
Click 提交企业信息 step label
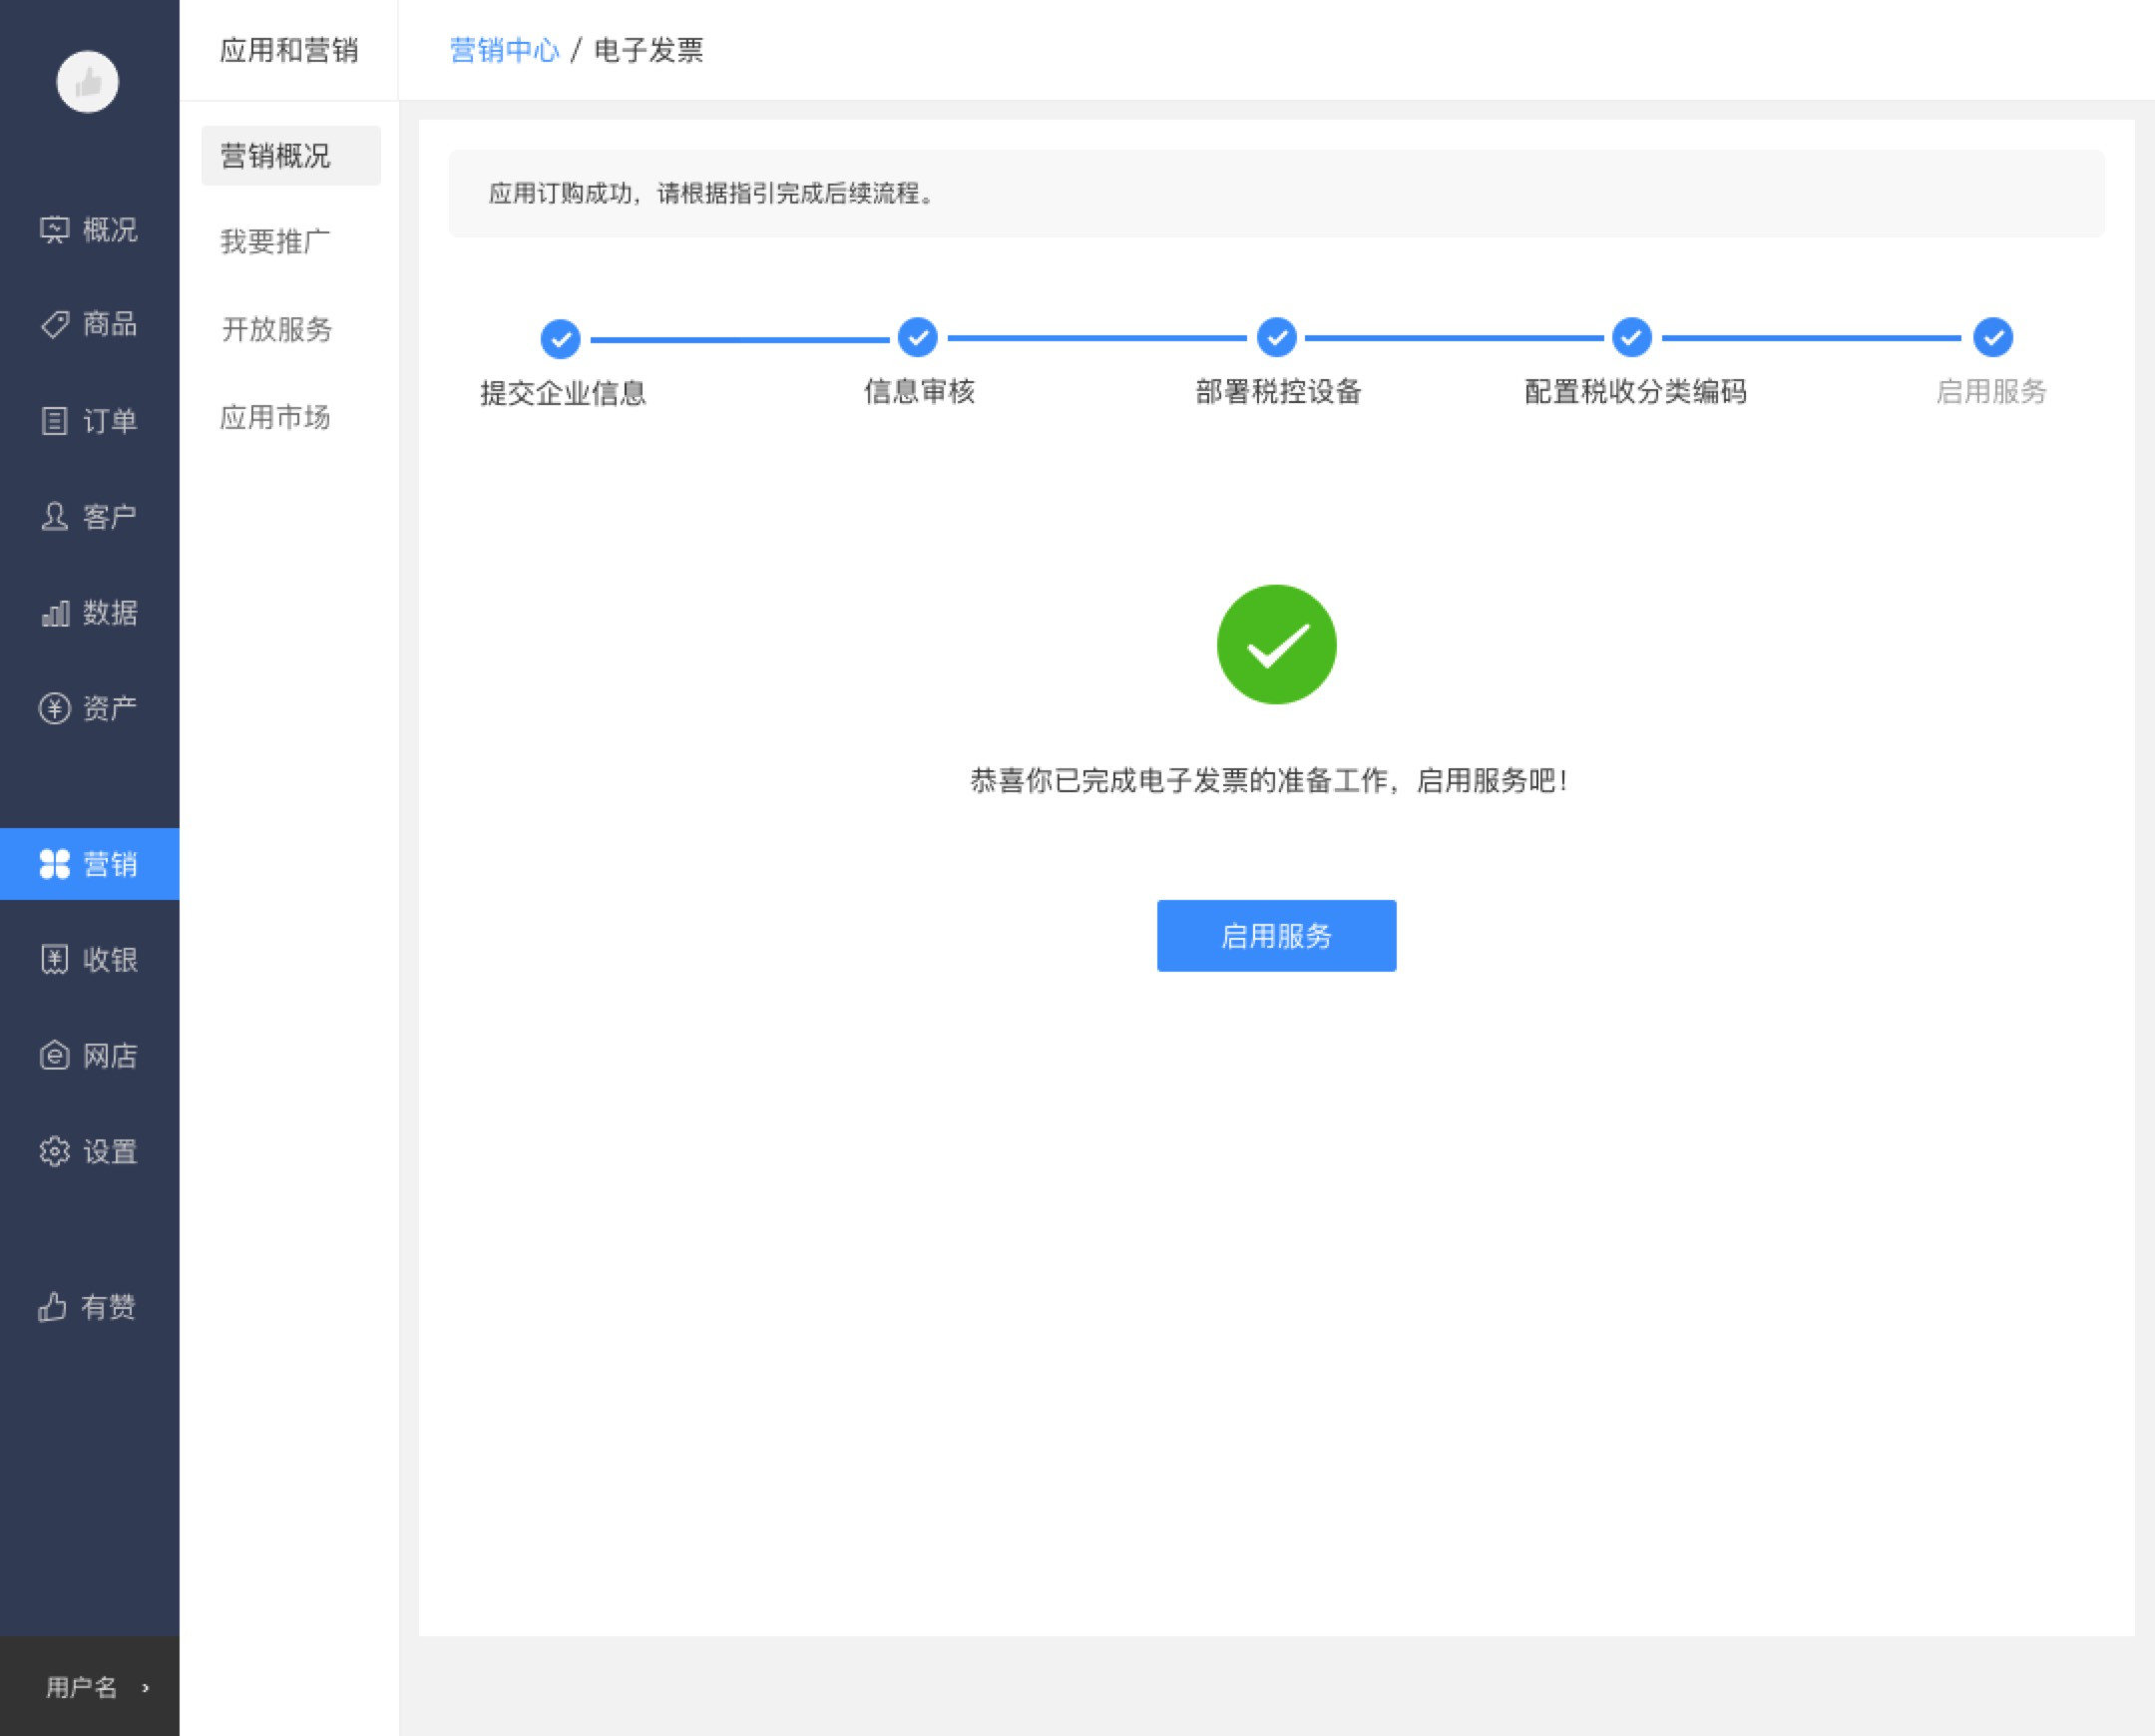tap(562, 393)
